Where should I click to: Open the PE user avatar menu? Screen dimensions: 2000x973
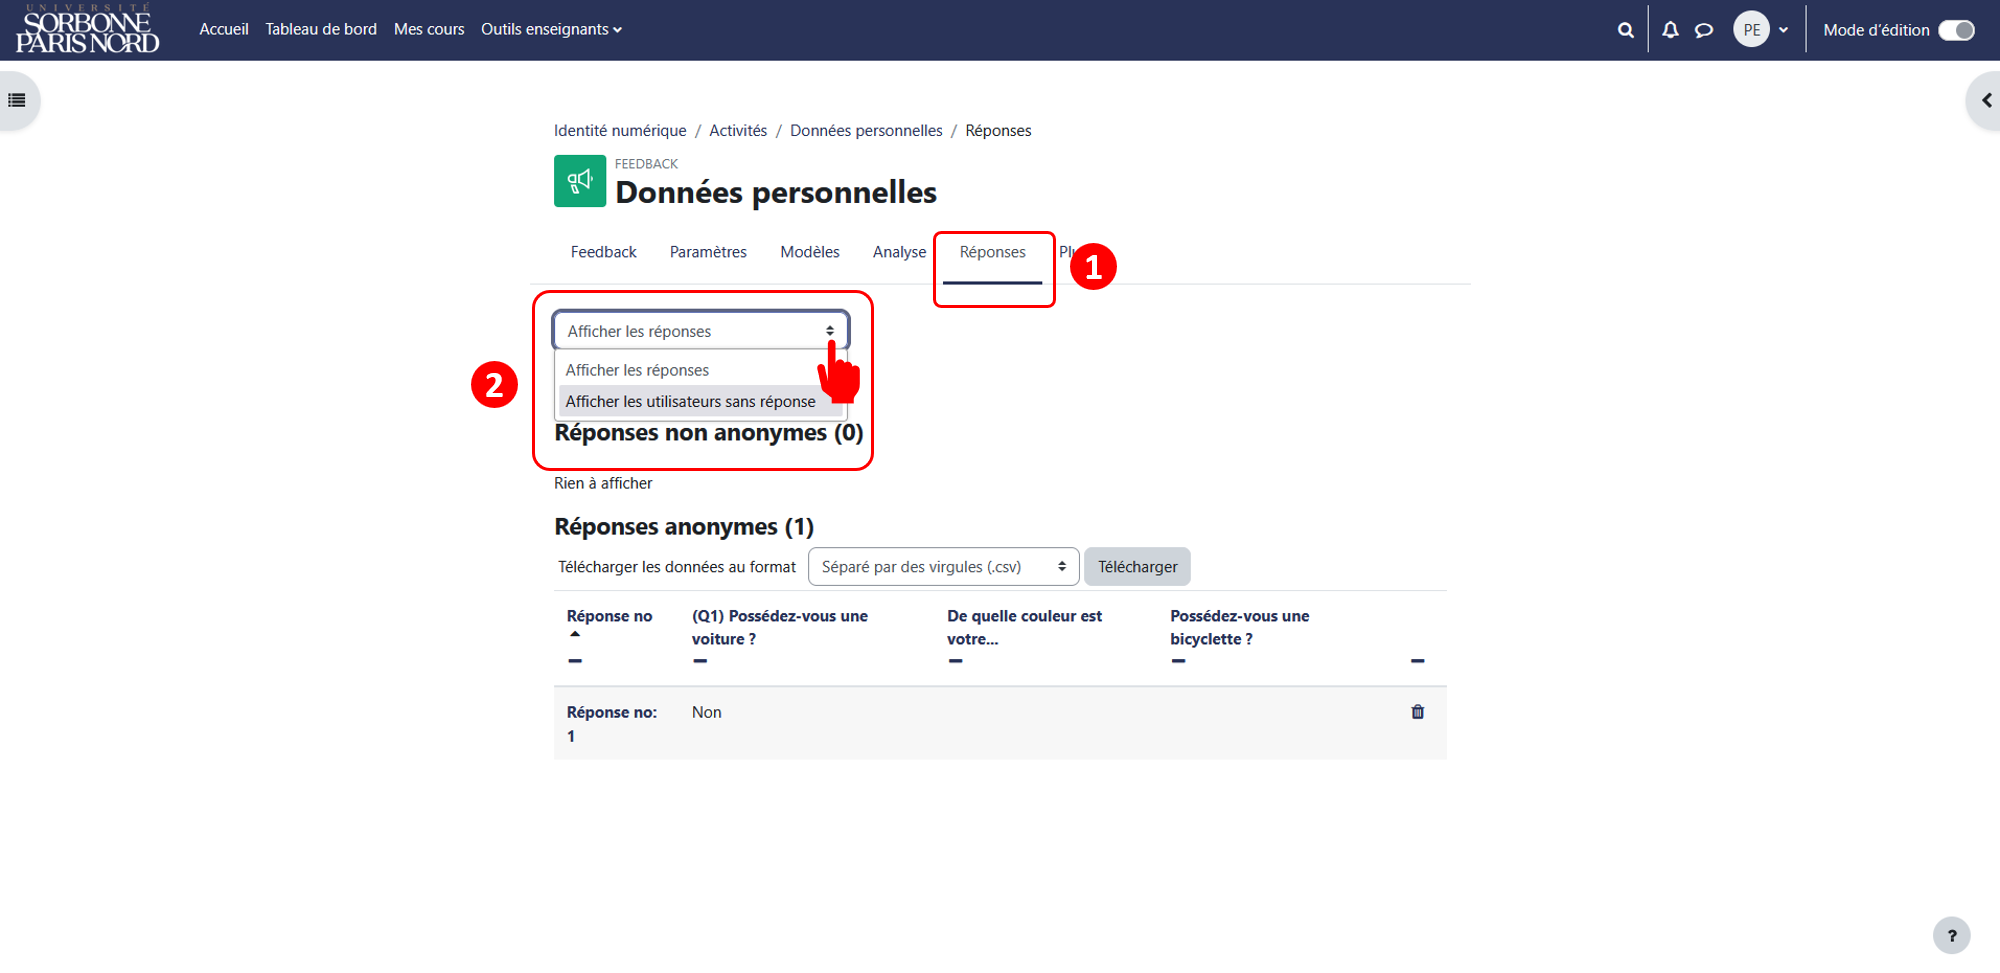pos(1761,30)
